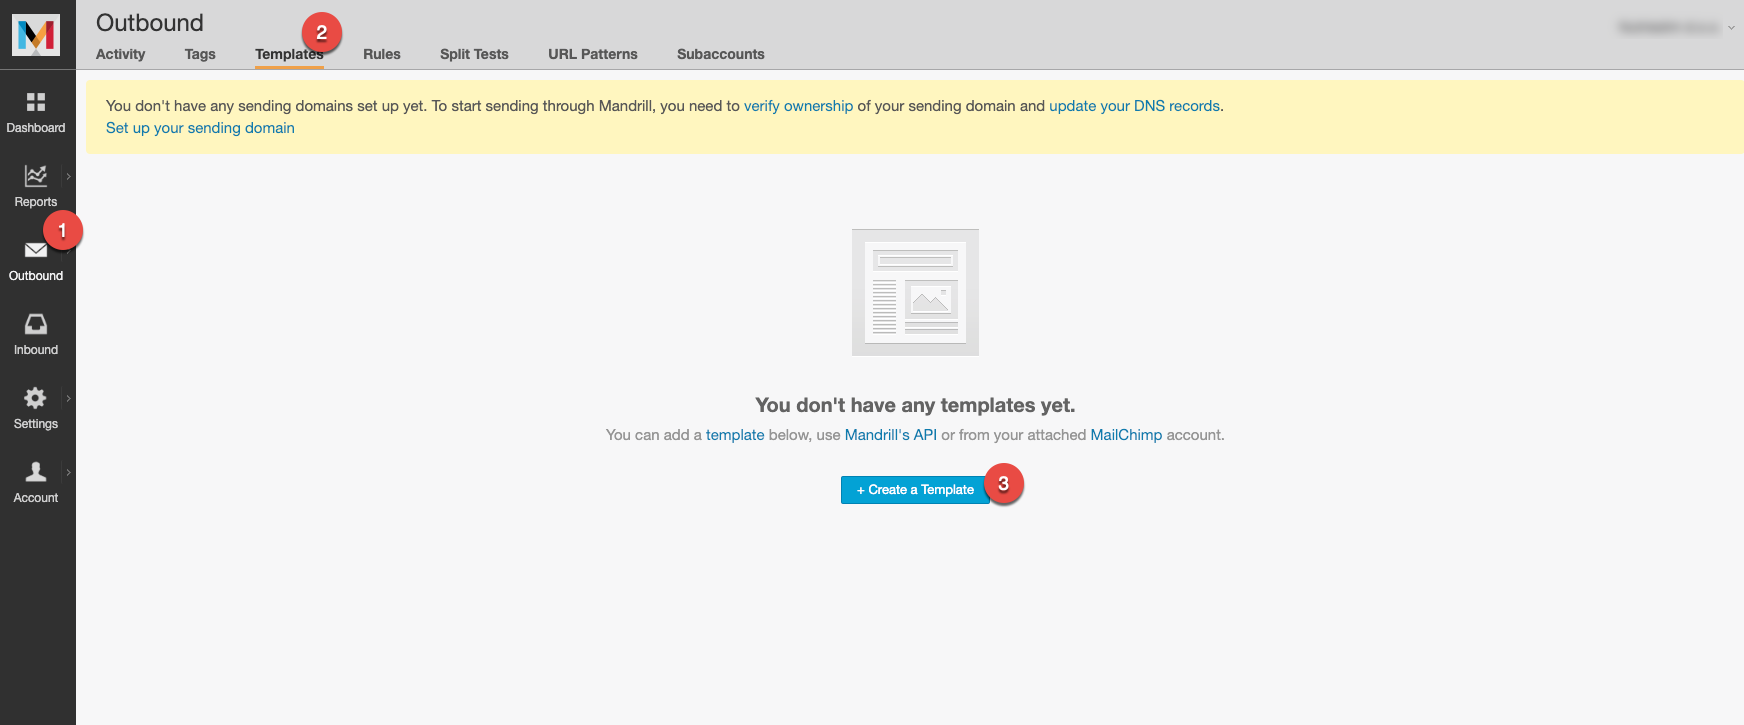The image size is (1744, 725).
Task: Expand the Reports submenu chevron
Action: pyautogui.click(x=68, y=176)
